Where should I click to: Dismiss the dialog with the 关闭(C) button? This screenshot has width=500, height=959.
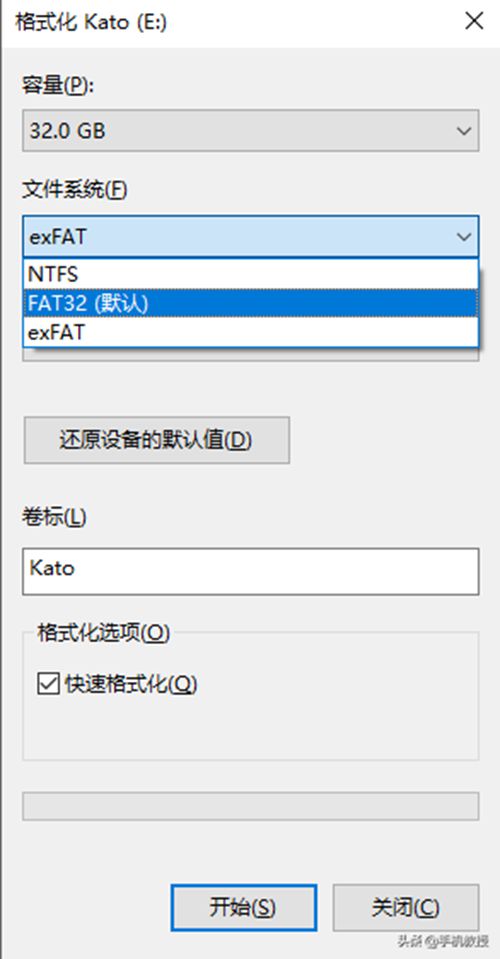pos(406,908)
